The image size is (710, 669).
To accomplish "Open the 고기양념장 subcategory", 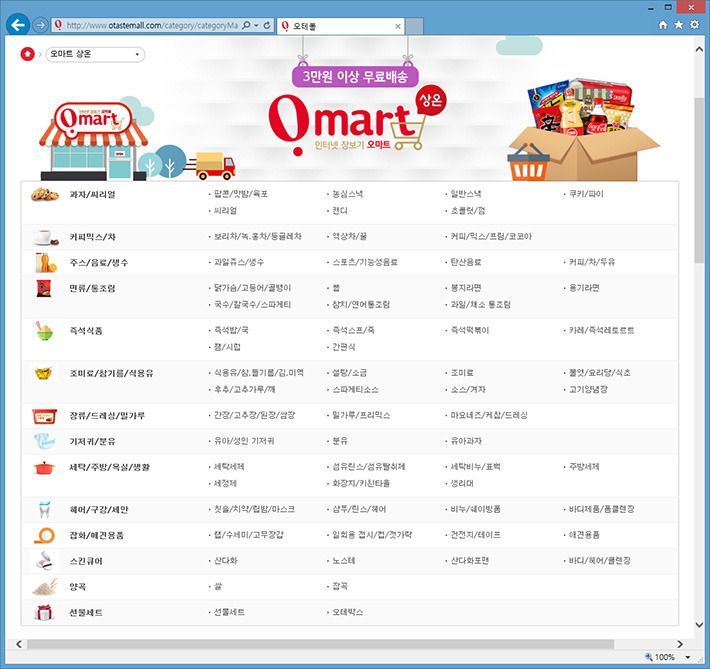I will [x=588, y=390].
